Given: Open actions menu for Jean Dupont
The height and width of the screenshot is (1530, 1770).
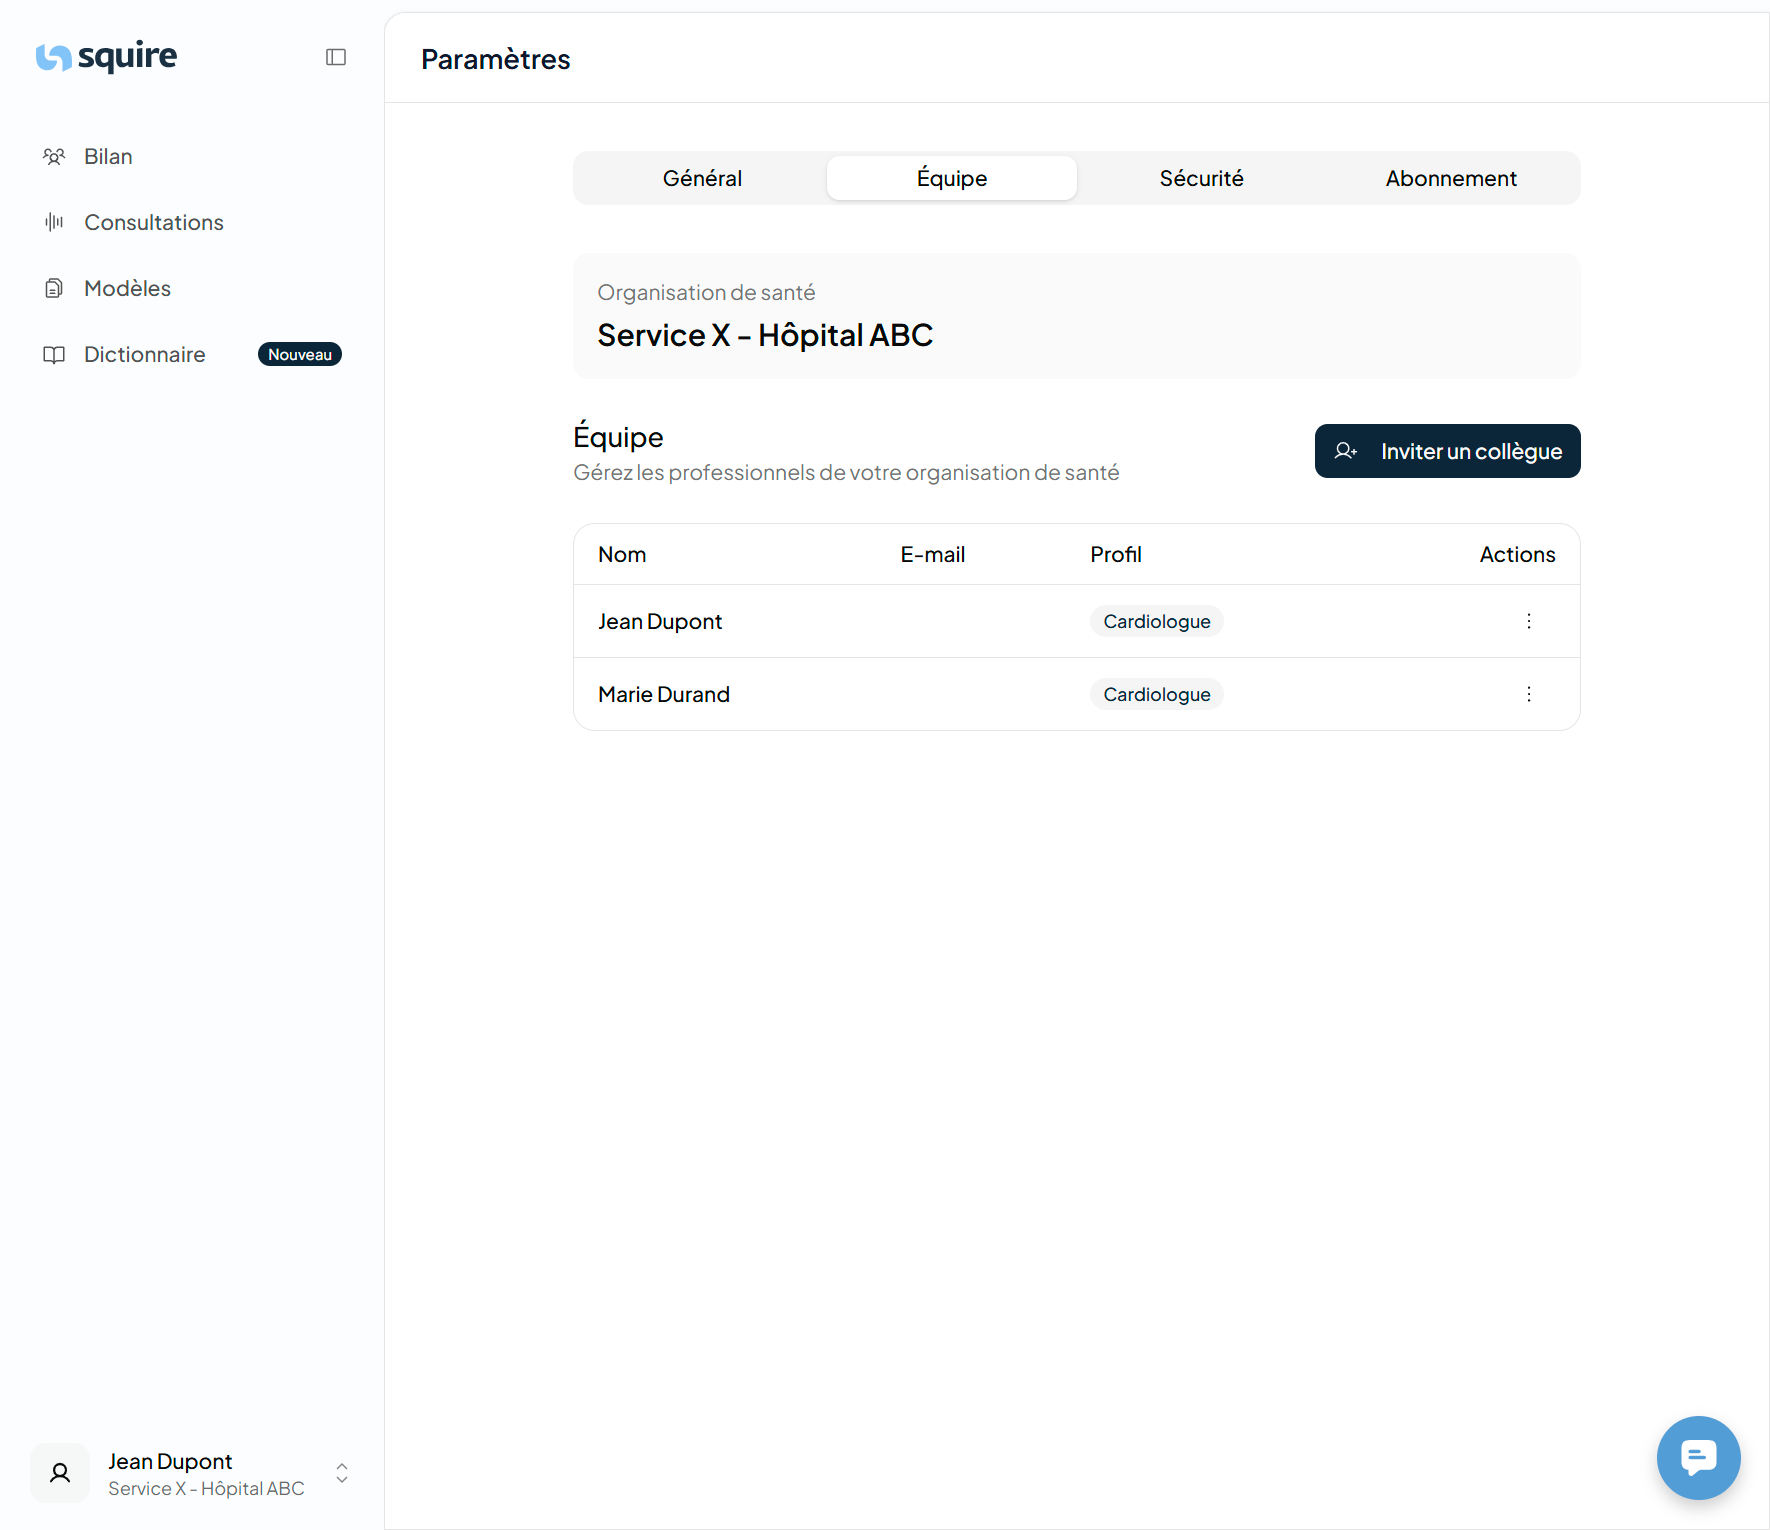Looking at the screenshot, I should point(1528,621).
